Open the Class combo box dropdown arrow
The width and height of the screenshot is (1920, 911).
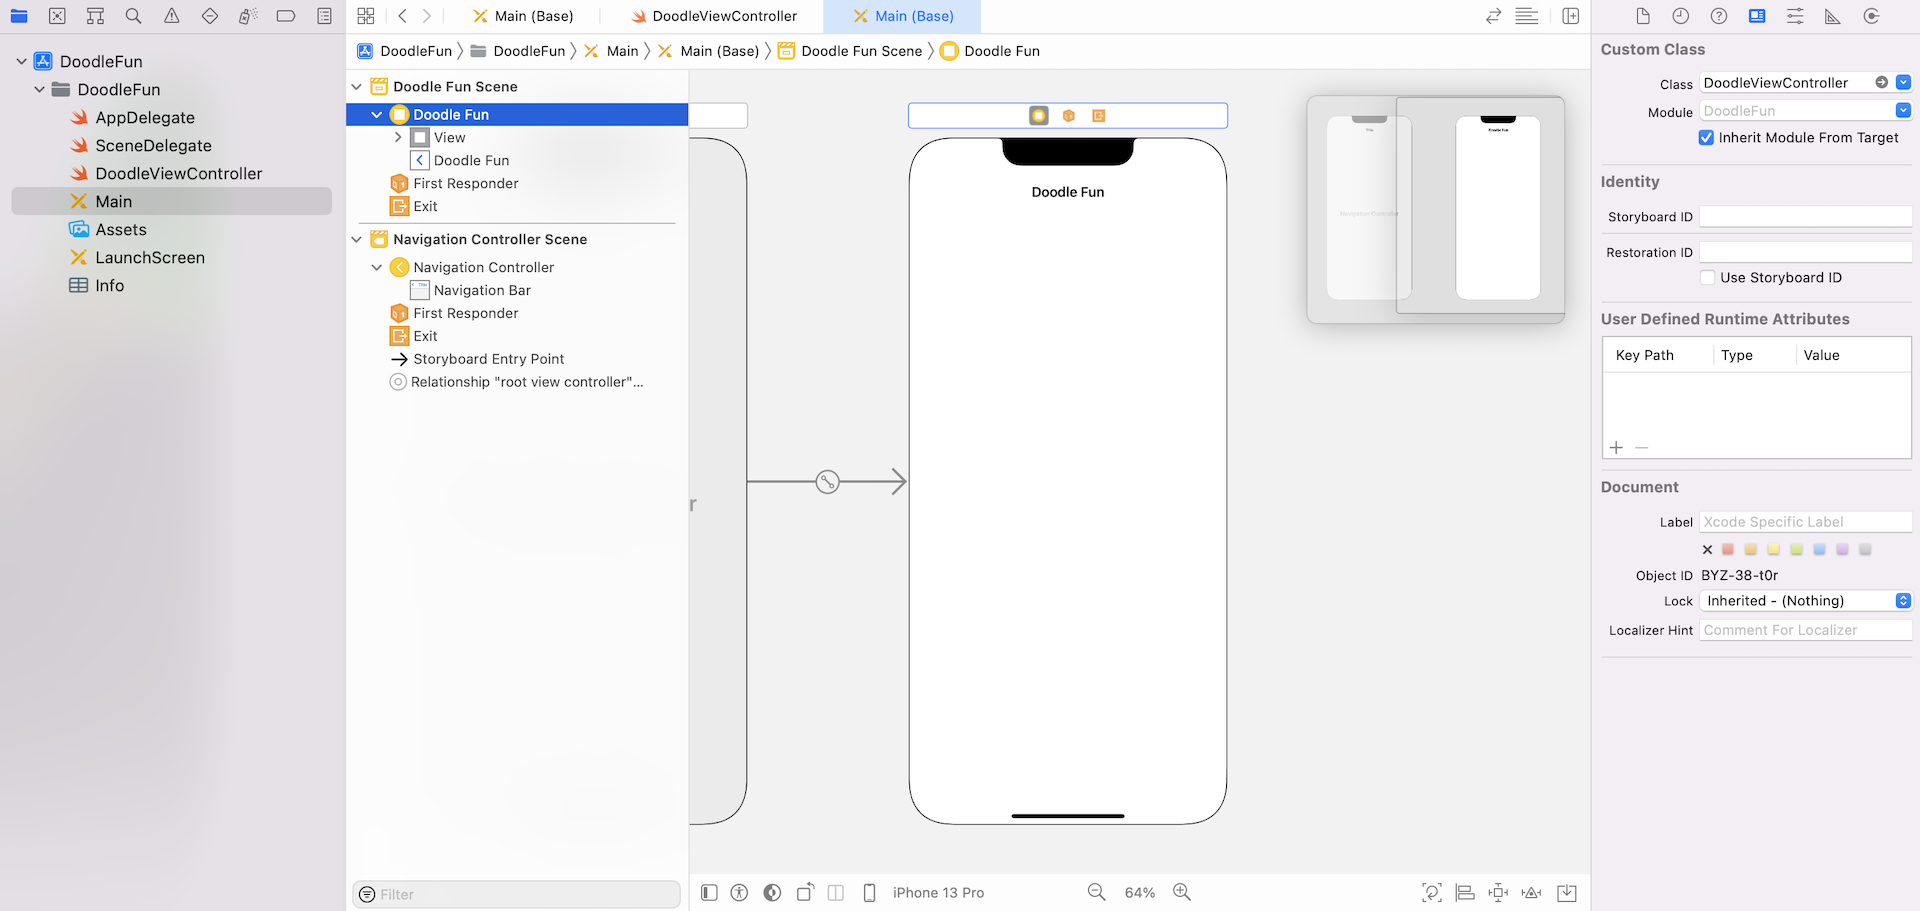click(1903, 83)
